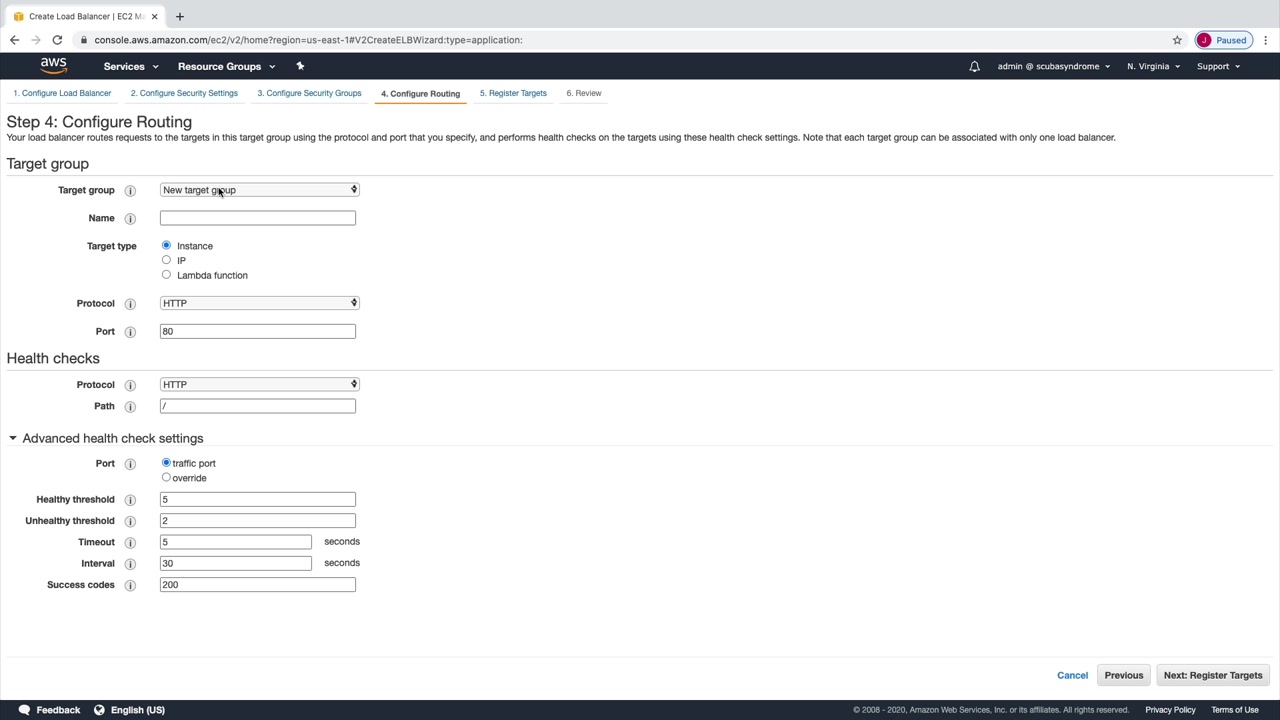Open a new browser tab
Viewport: 1280px width, 720px height.
(x=180, y=16)
